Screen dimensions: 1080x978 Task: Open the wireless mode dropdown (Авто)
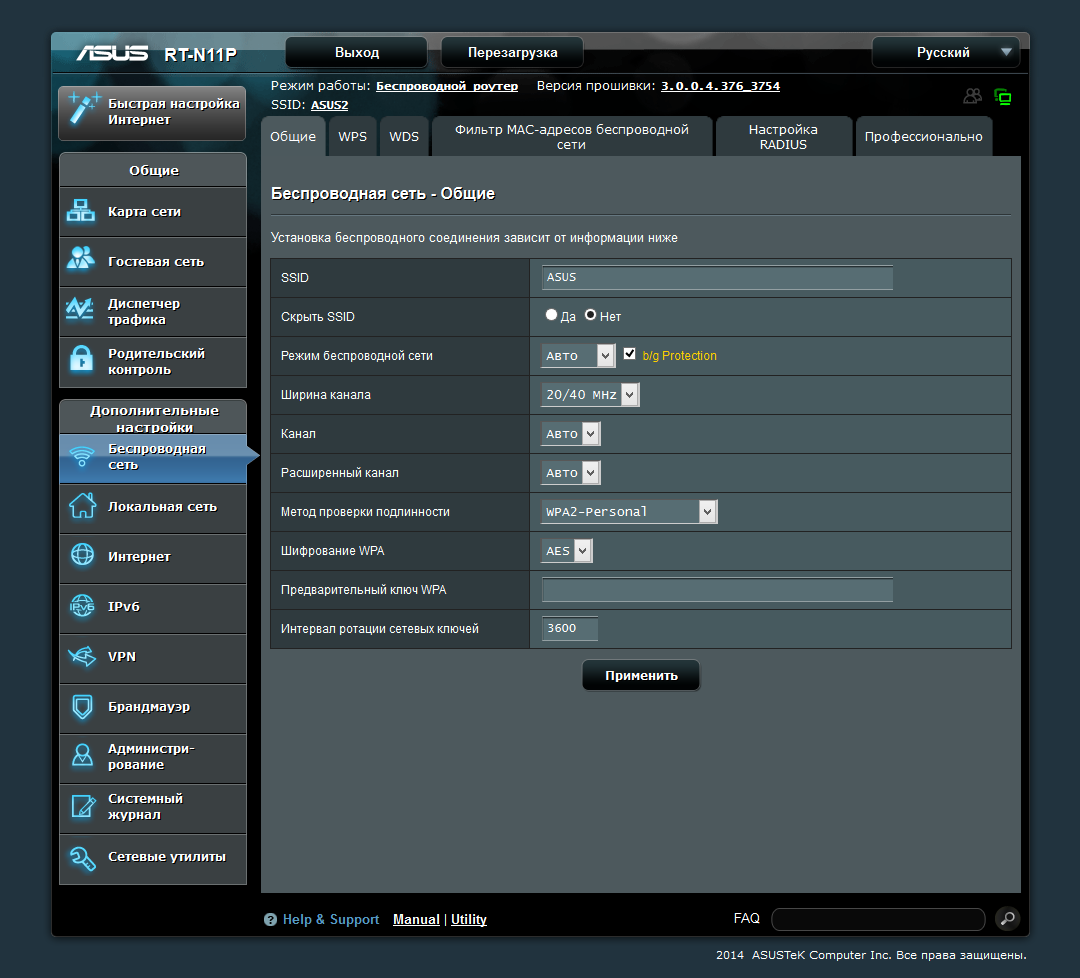[578, 355]
